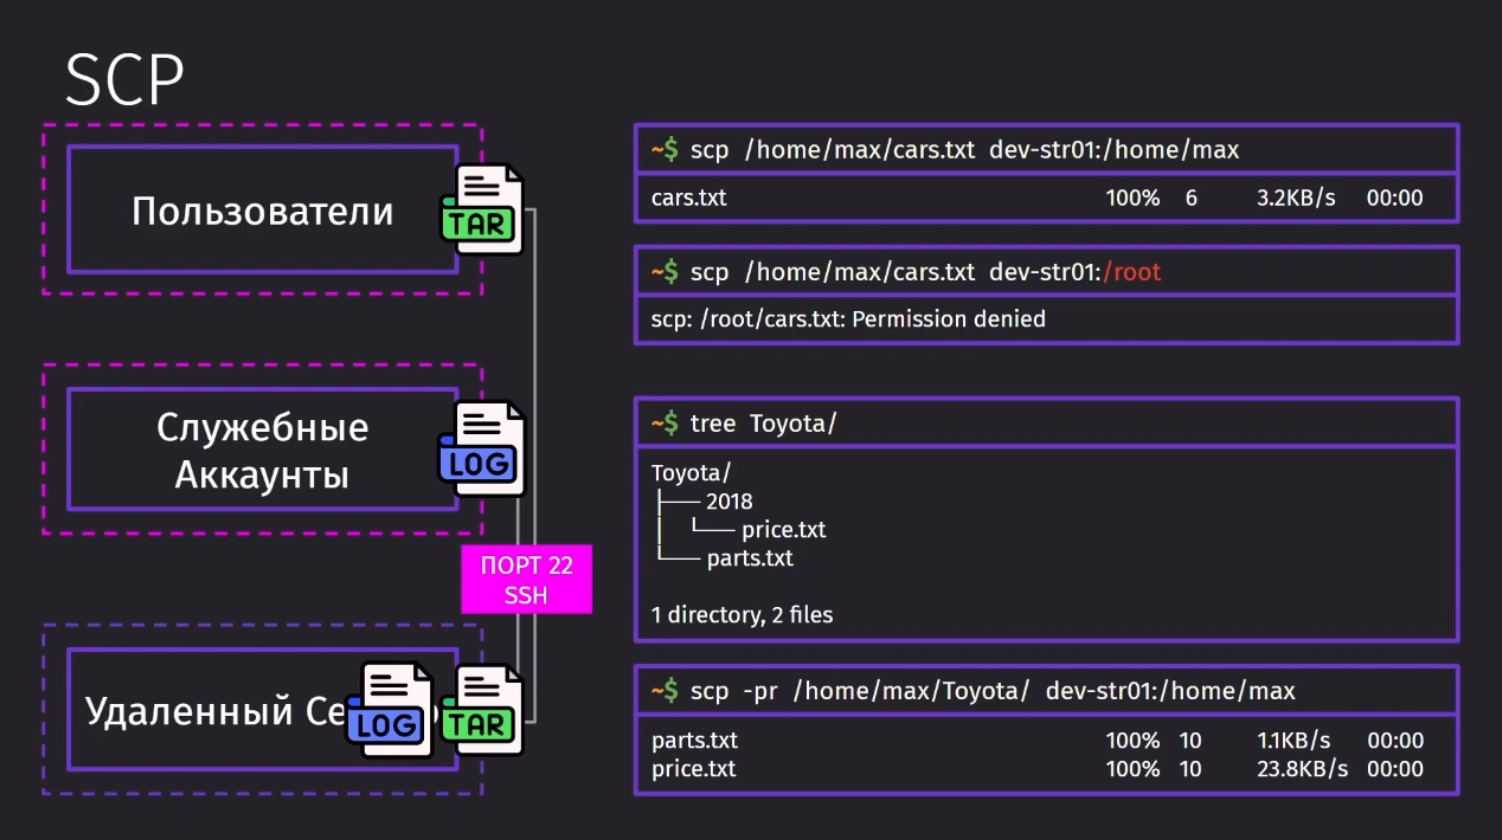Select the TAR icon in Удаленный Сервер box

click(482, 711)
